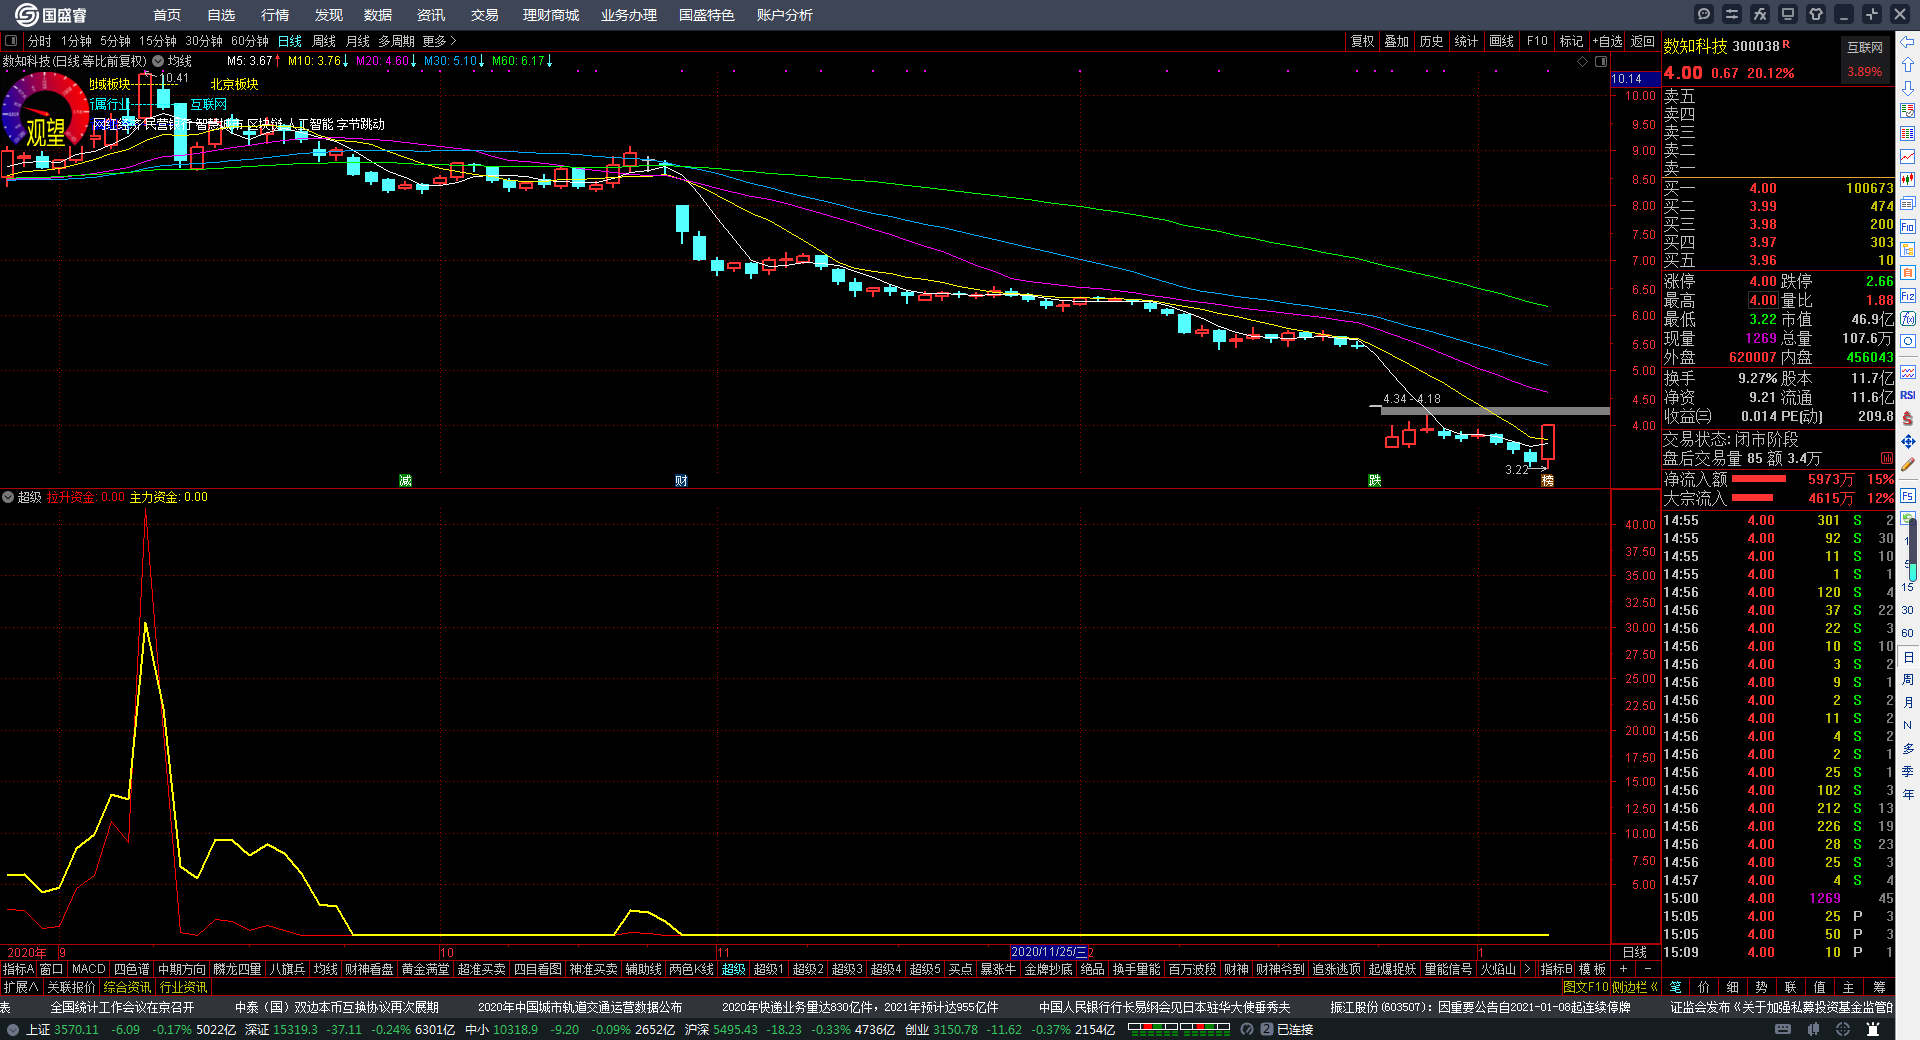This screenshot has height=1040, width=1920.
Task: Click the diamond icon above price axis
Action: 1582,62
